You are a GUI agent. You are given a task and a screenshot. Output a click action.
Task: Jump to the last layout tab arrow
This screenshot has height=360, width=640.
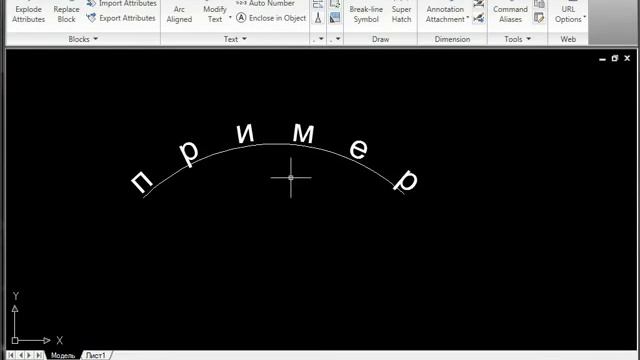click(x=38, y=356)
